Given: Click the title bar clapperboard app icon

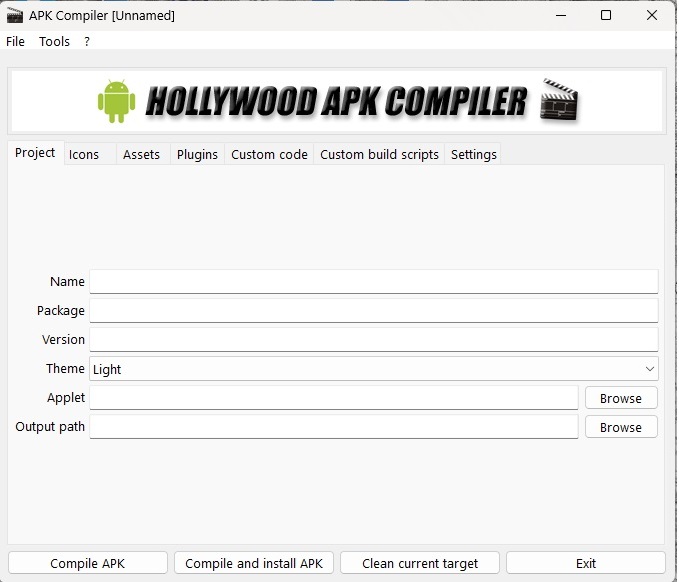Looking at the screenshot, I should tap(15, 15).
